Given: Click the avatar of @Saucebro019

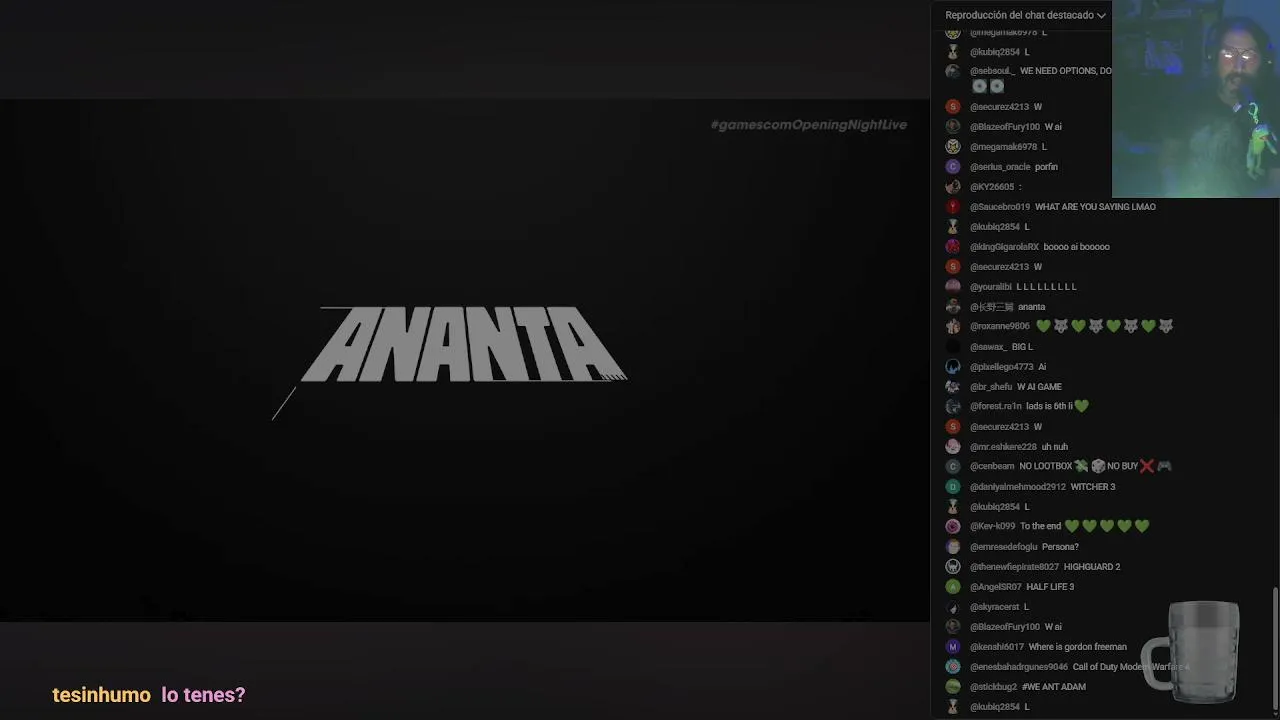Looking at the screenshot, I should [x=953, y=207].
